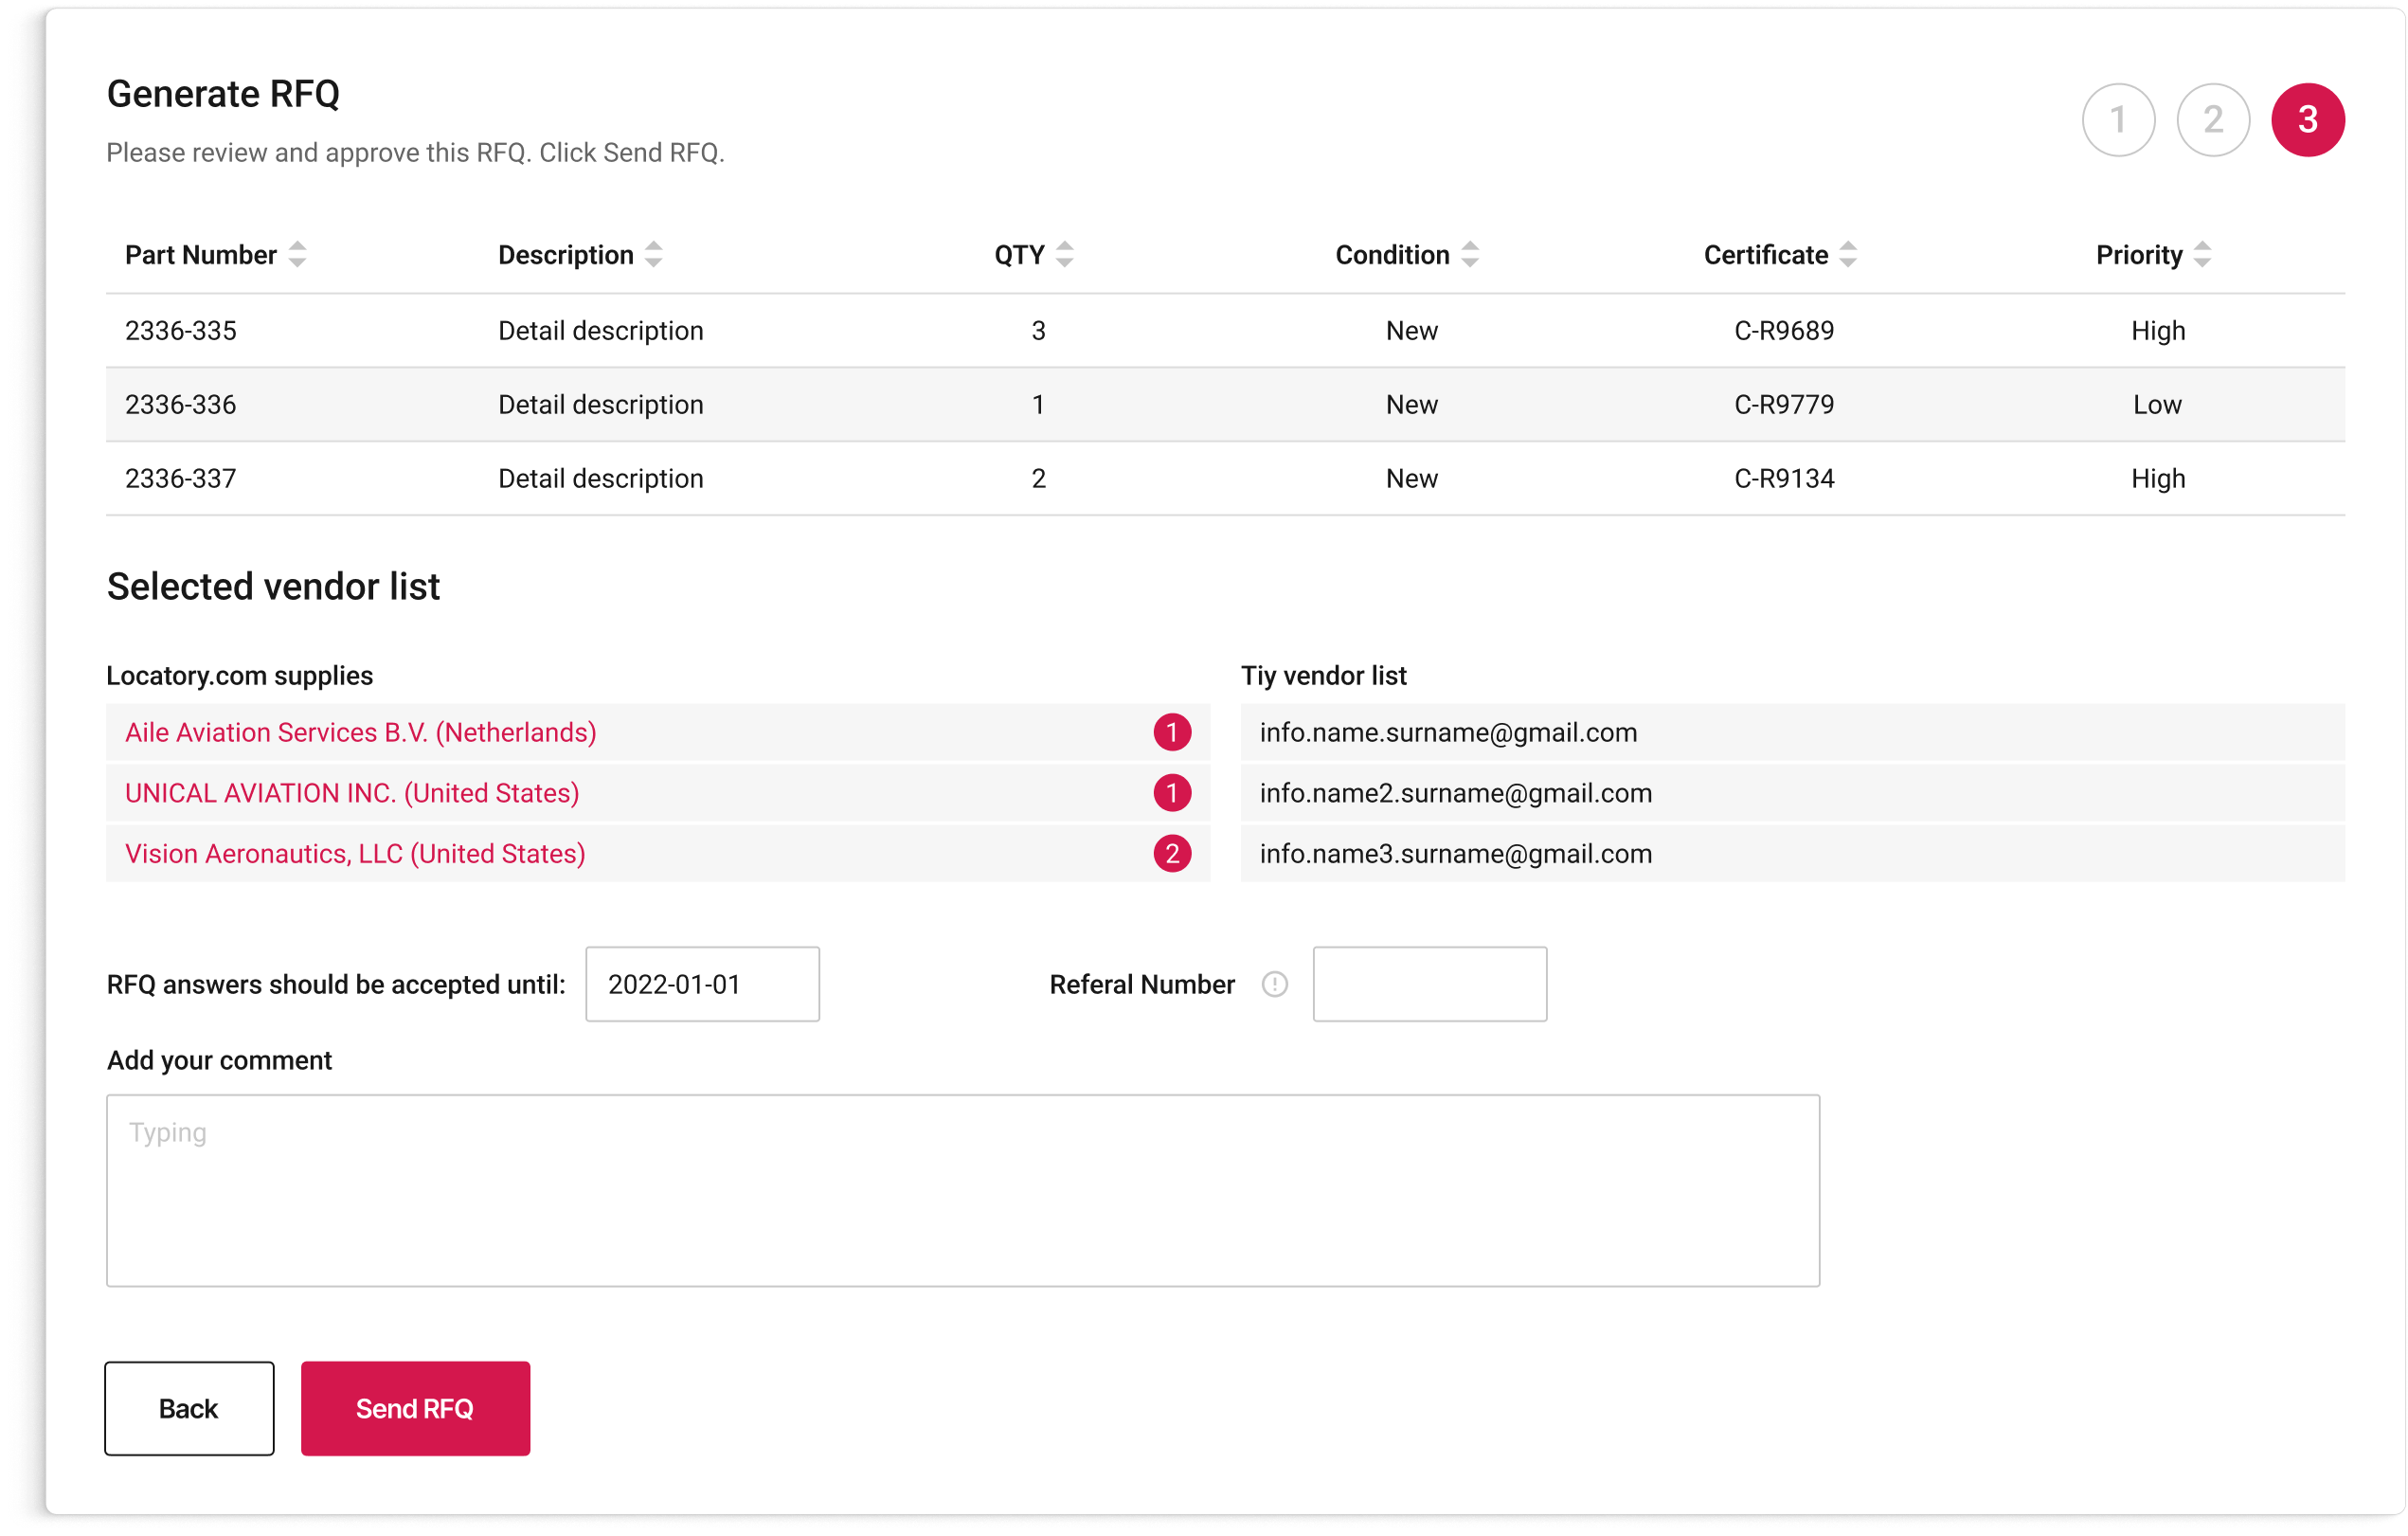This screenshot has height=1536, width=2408.
Task: Click the Referal Number info icon
Action: pos(1274,984)
